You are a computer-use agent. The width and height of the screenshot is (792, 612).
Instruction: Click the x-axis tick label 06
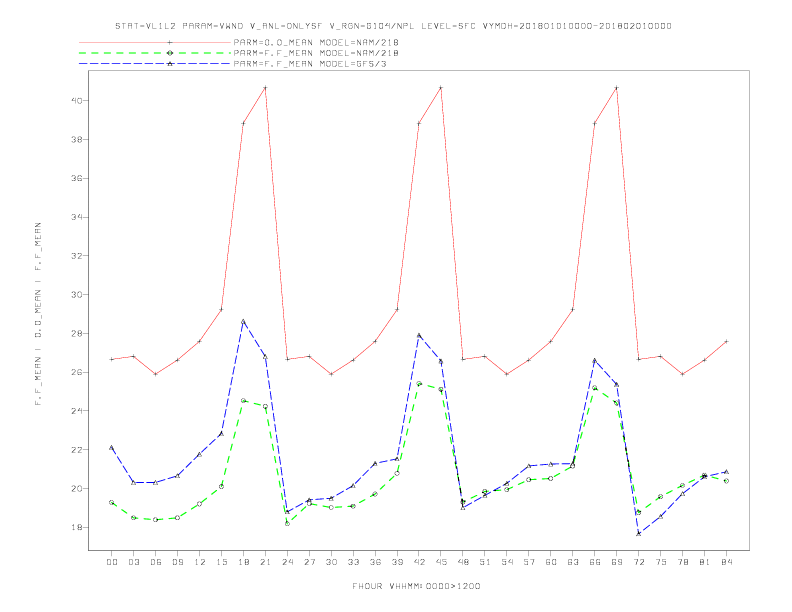pos(156,562)
